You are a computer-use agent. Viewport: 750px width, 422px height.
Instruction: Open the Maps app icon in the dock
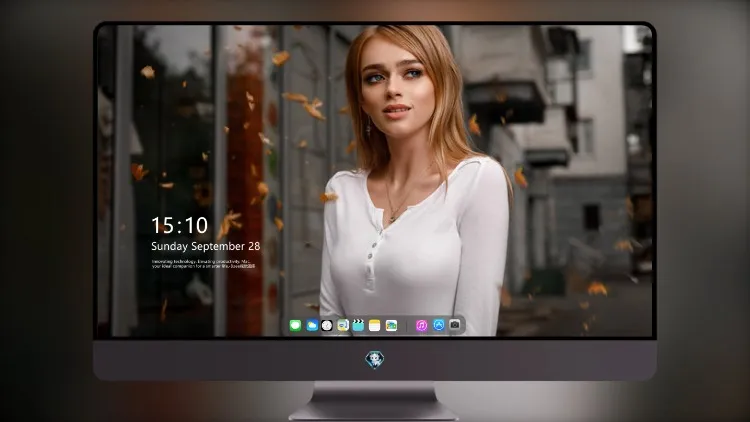coord(343,325)
